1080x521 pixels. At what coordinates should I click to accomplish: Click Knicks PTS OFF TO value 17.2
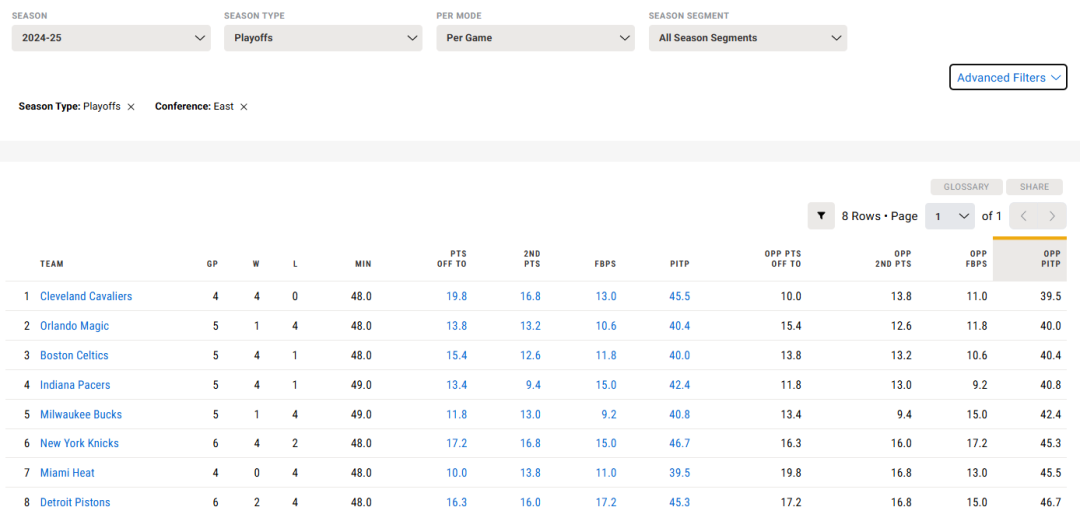[x=456, y=443]
